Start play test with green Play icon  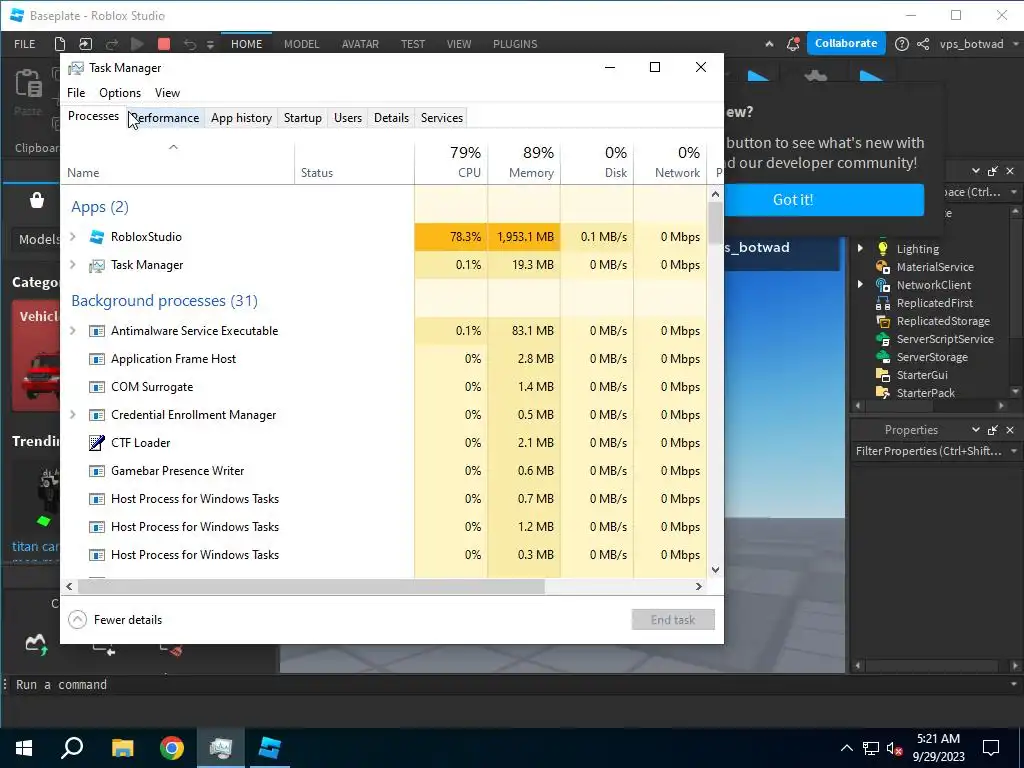pos(137,44)
